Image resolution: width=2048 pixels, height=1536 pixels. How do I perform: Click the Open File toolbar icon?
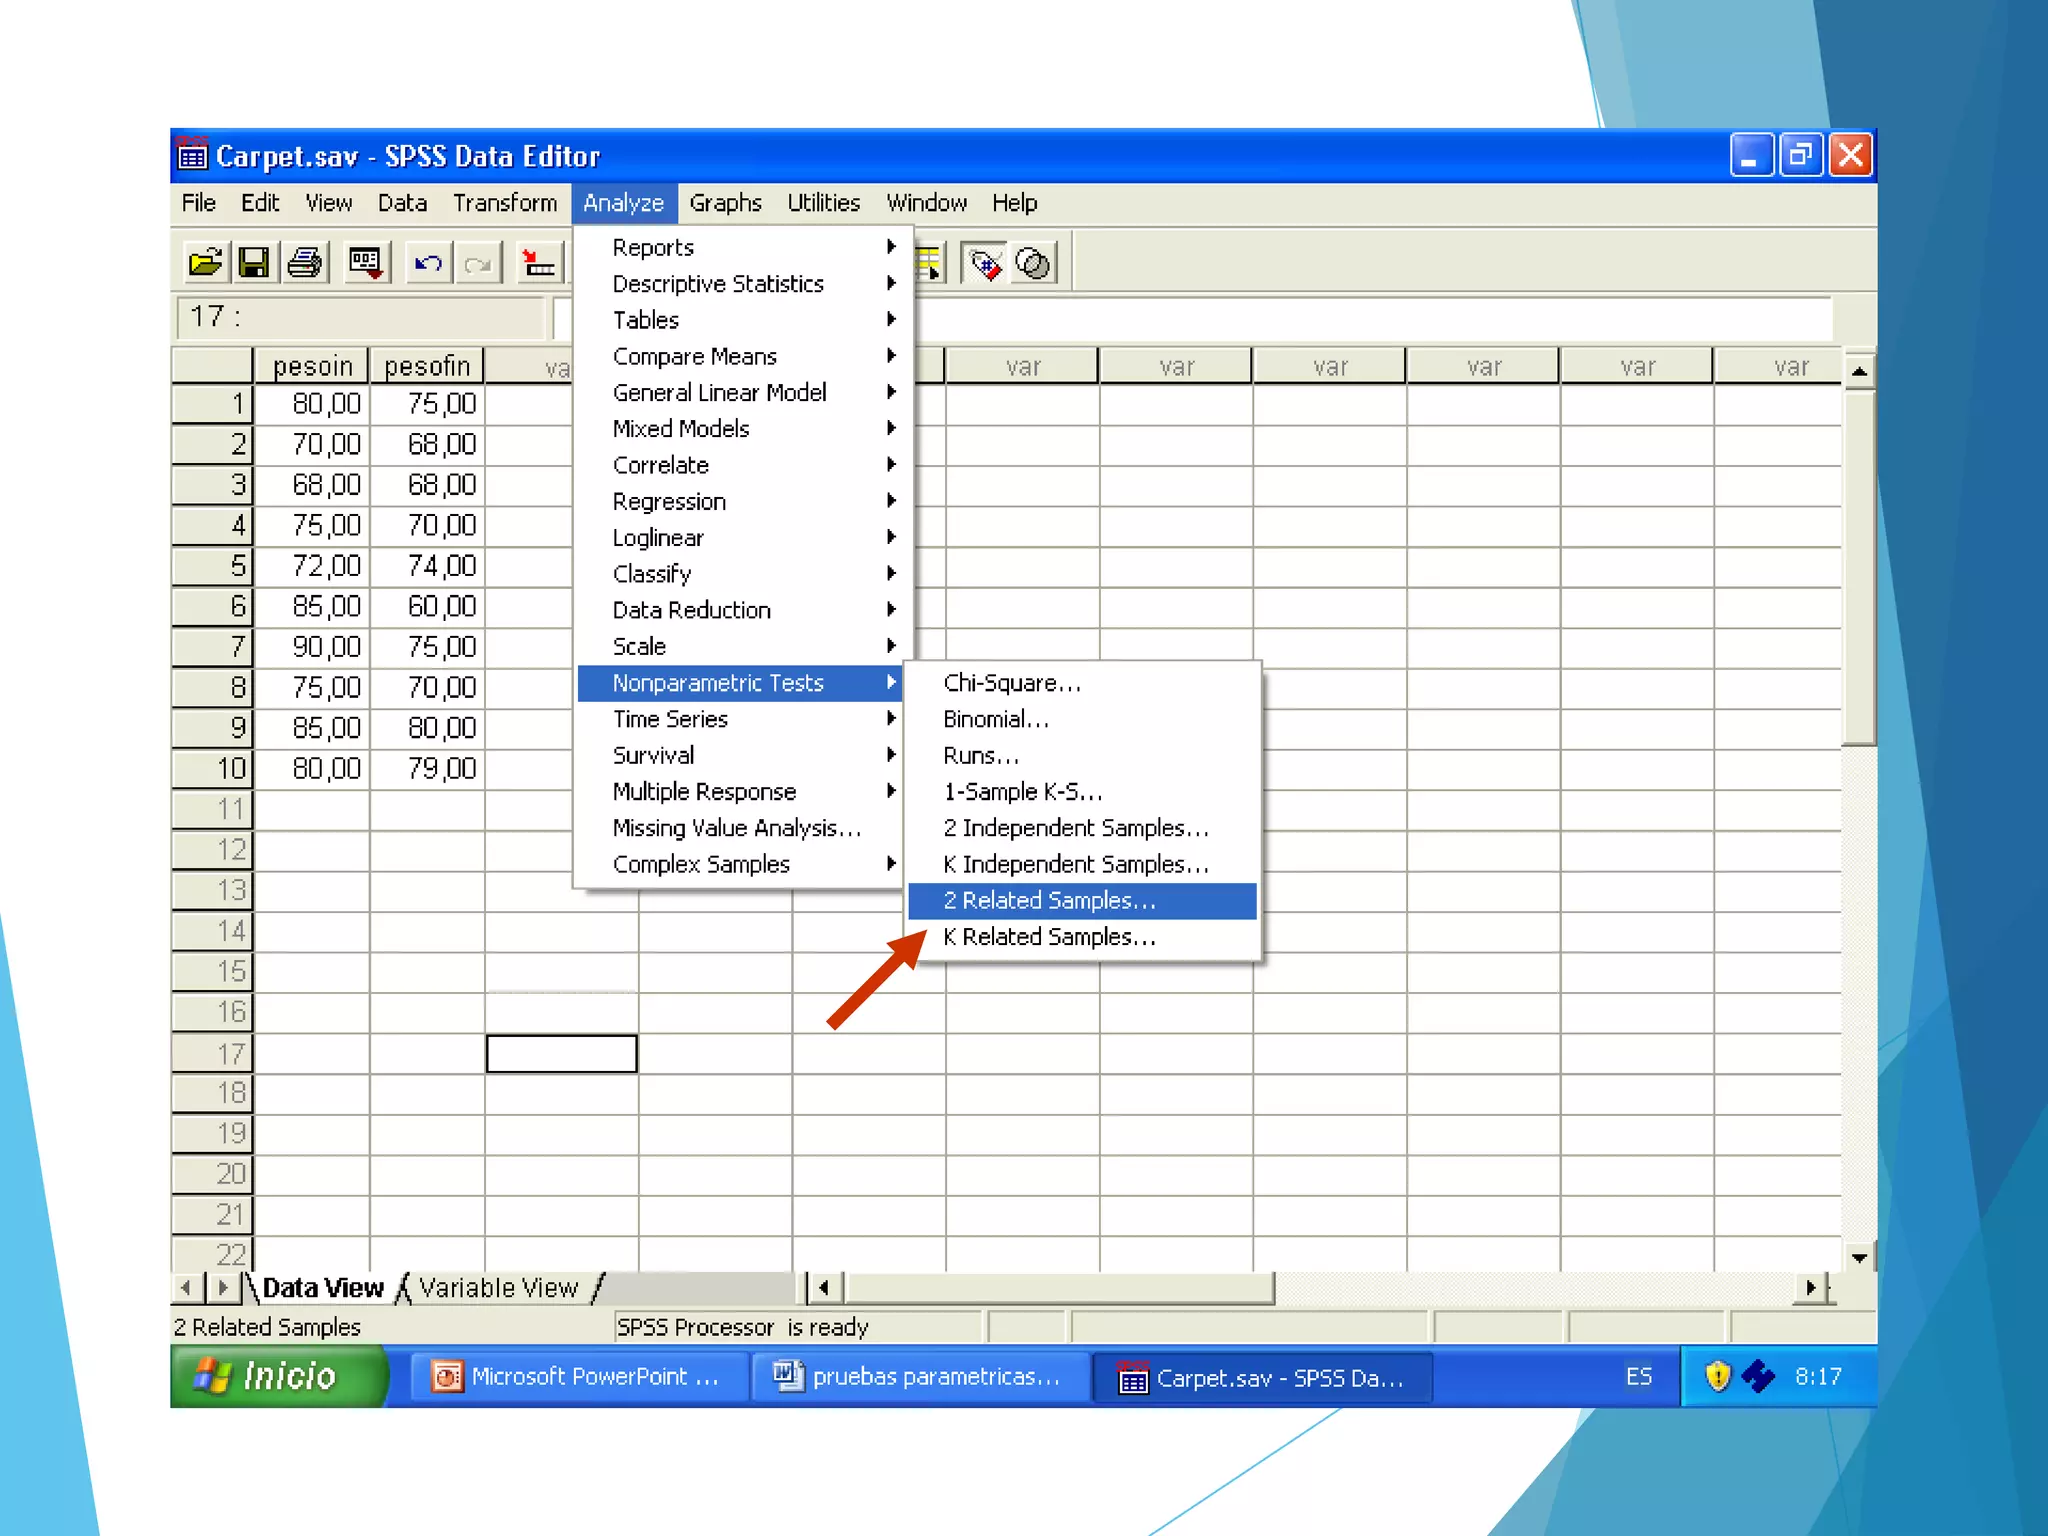click(205, 264)
